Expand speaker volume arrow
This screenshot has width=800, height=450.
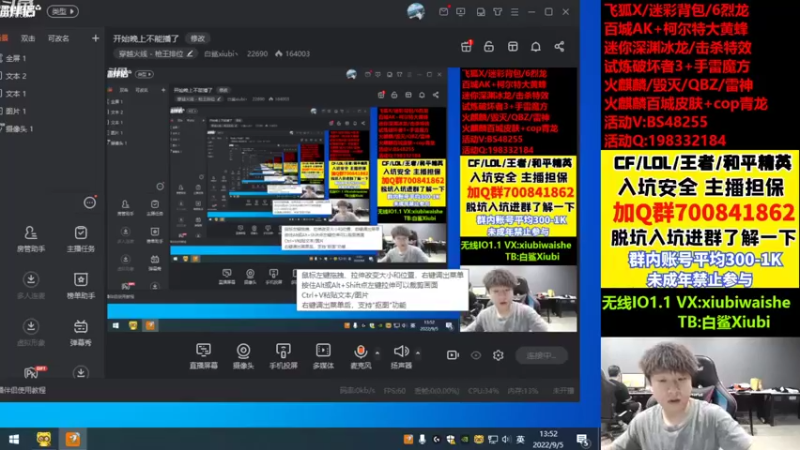tap(418, 353)
